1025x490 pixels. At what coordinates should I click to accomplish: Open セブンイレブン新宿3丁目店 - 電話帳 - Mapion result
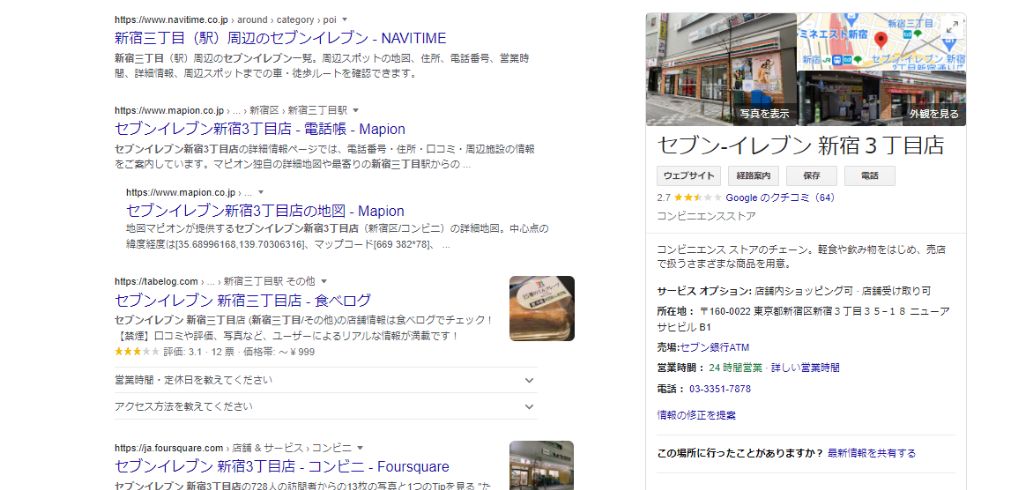click(260, 129)
